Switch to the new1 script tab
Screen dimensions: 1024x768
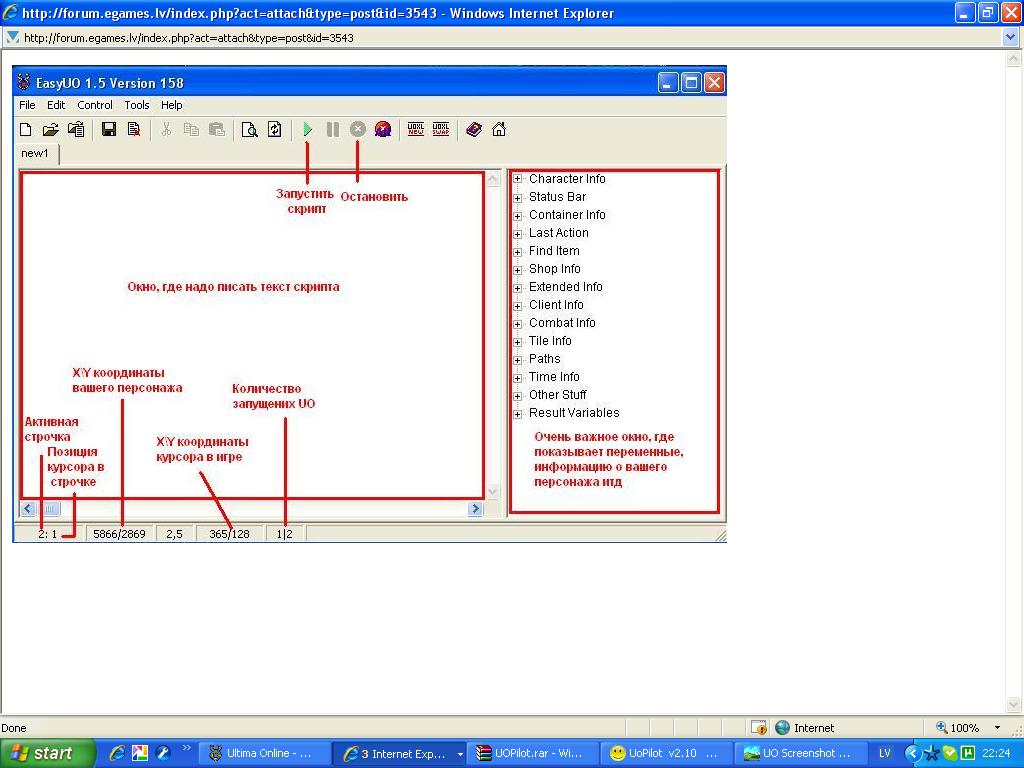pyautogui.click(x=35, y=153)
